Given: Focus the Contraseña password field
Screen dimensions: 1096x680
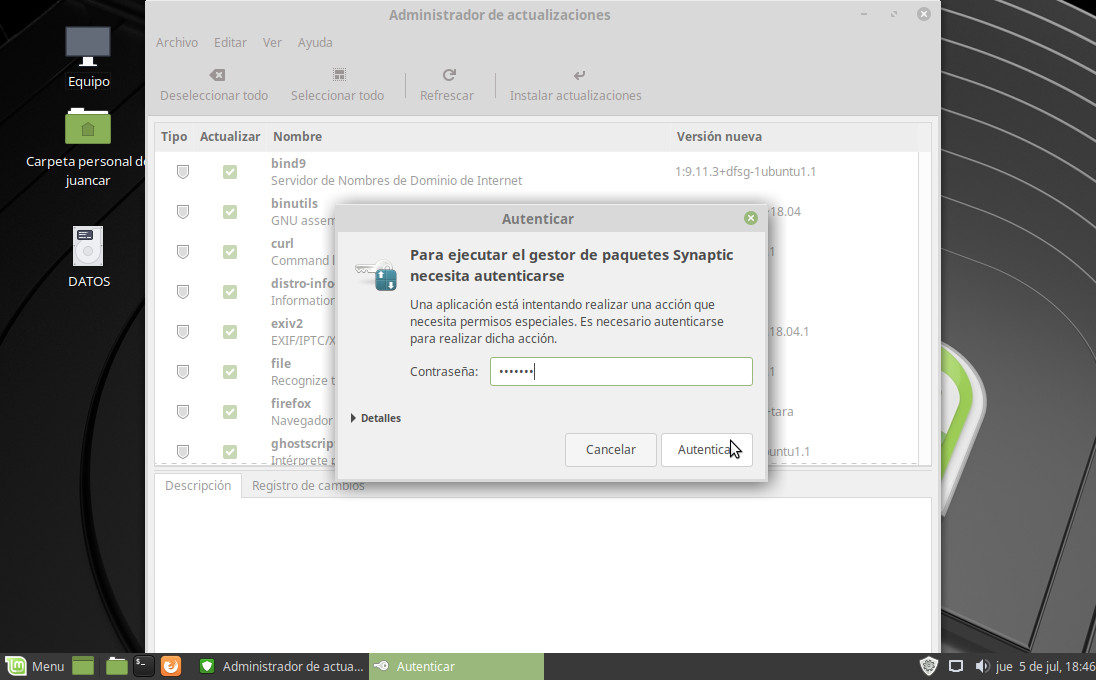Looking at the screenshot, I should (x=620, y=372).
